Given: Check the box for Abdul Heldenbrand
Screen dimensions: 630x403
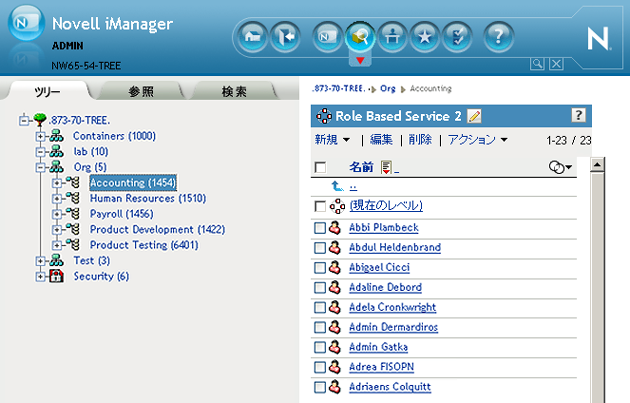Looking at the screenshot, I should 320,248.
